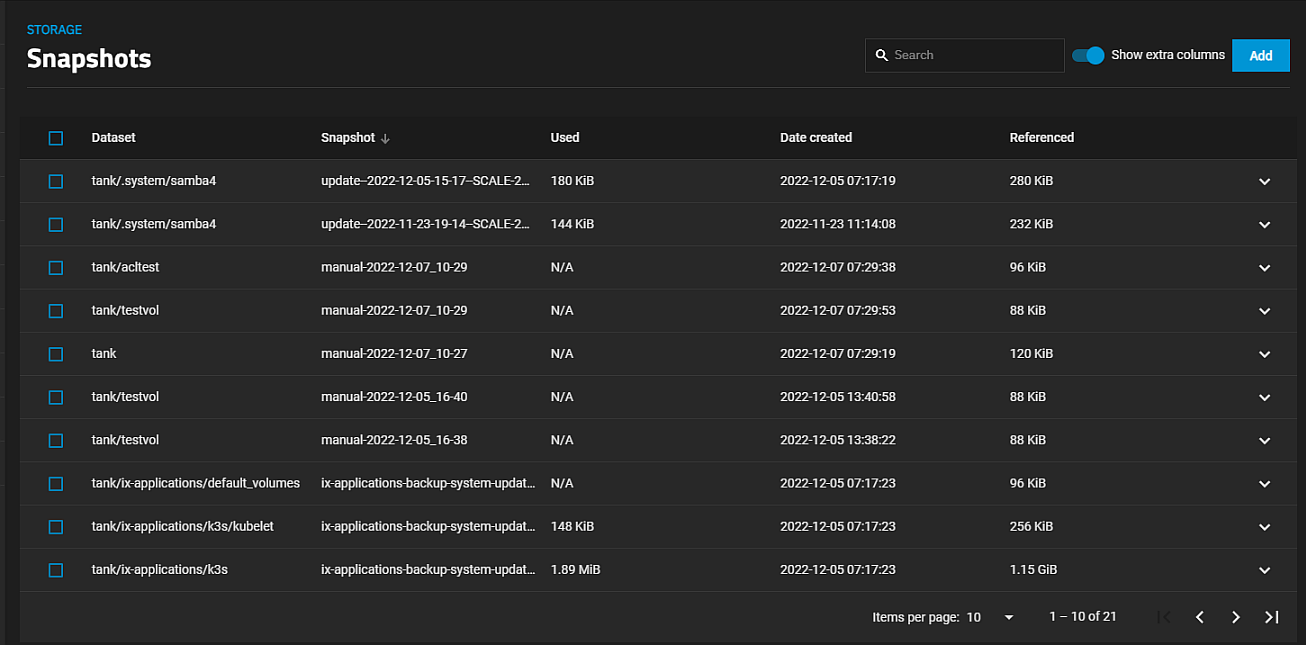Sort by the Date created column
This screenshot has width=1306, height=645.
click(816, 138)
